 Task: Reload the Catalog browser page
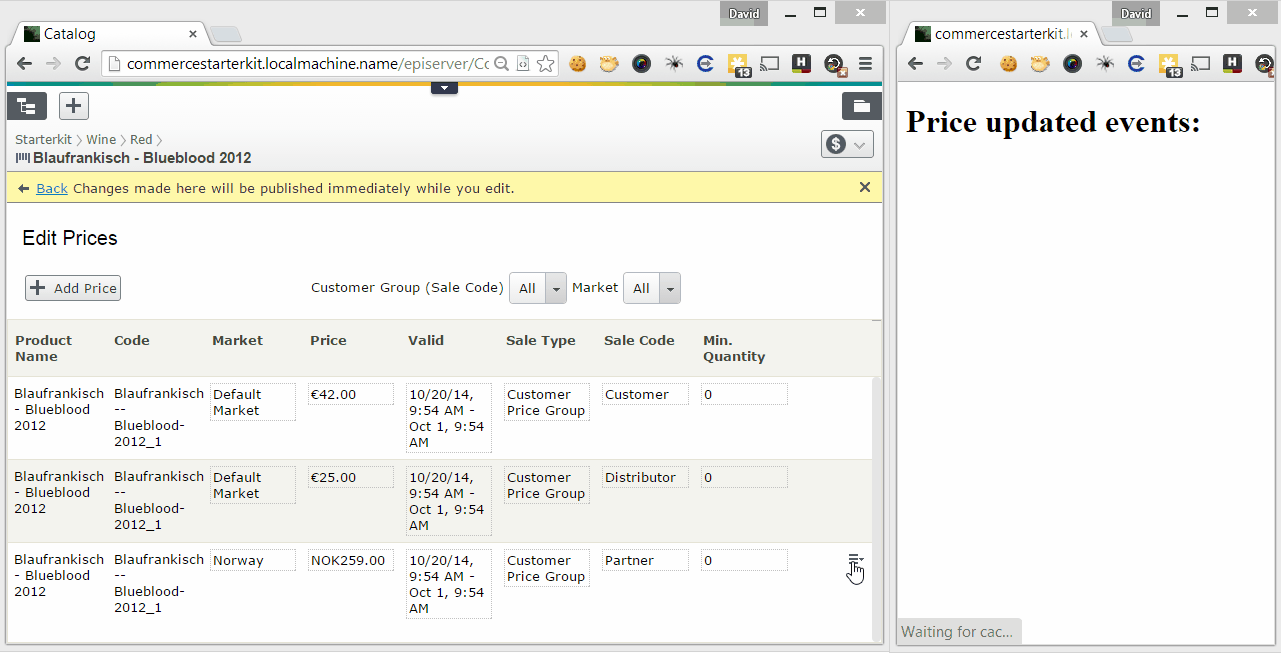(x=83, y=64)
